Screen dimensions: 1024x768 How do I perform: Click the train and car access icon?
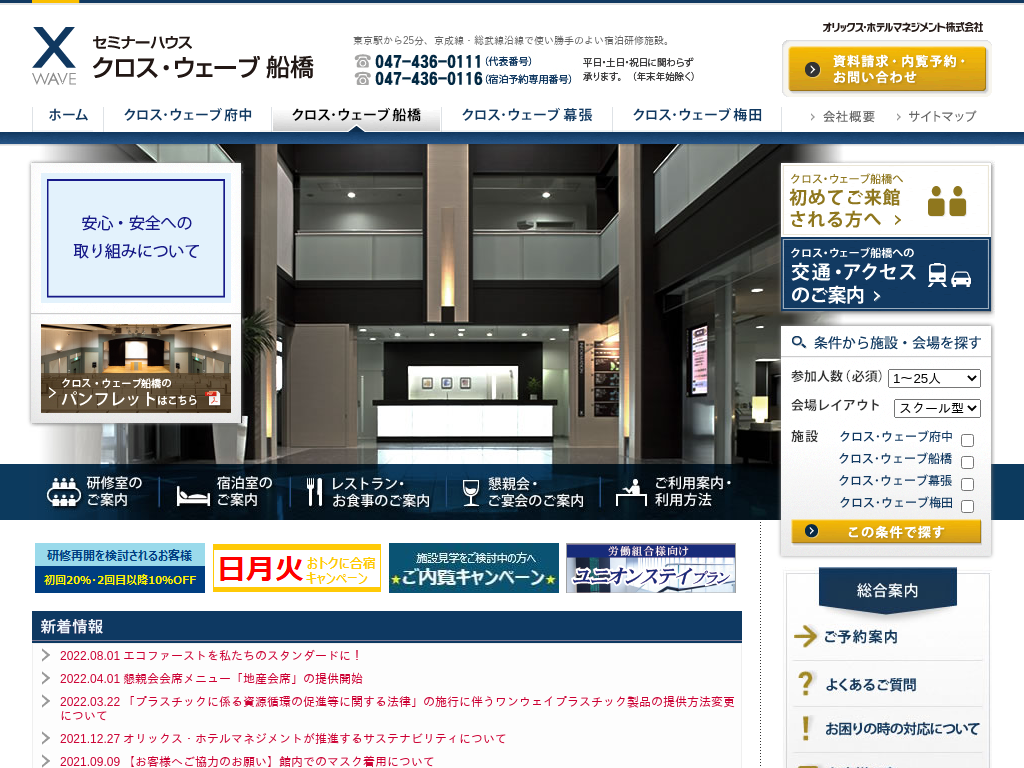tap(950, 276)
